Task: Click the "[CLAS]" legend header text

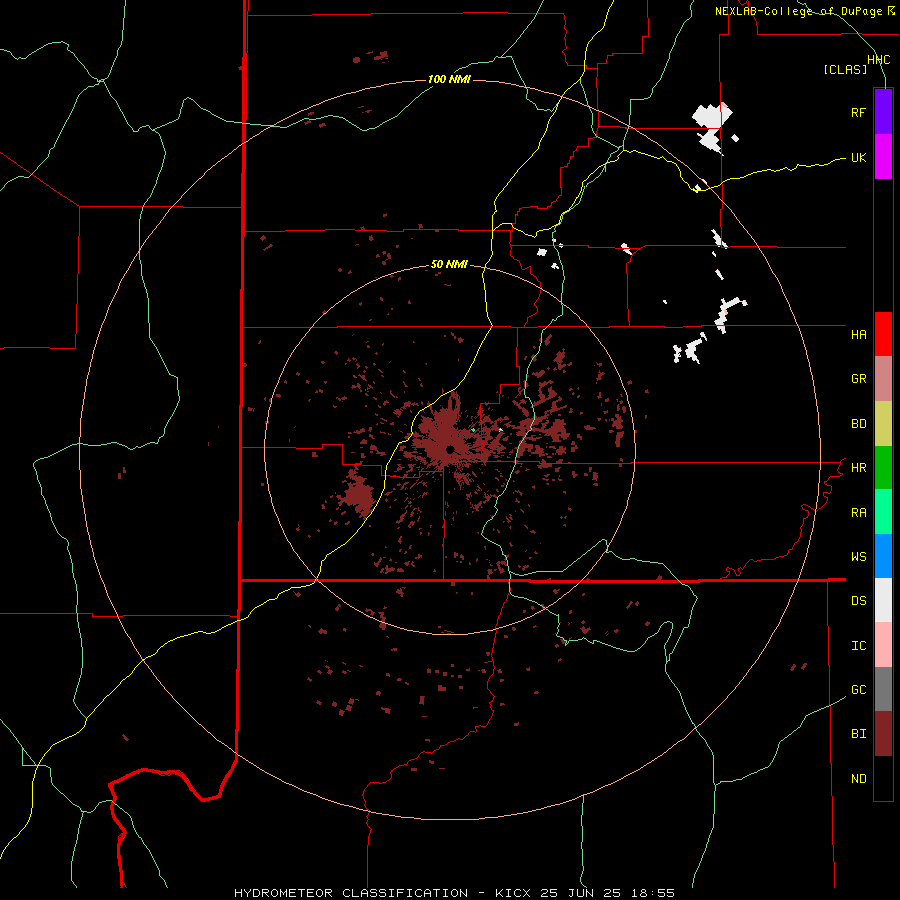Action: [845, 70]
